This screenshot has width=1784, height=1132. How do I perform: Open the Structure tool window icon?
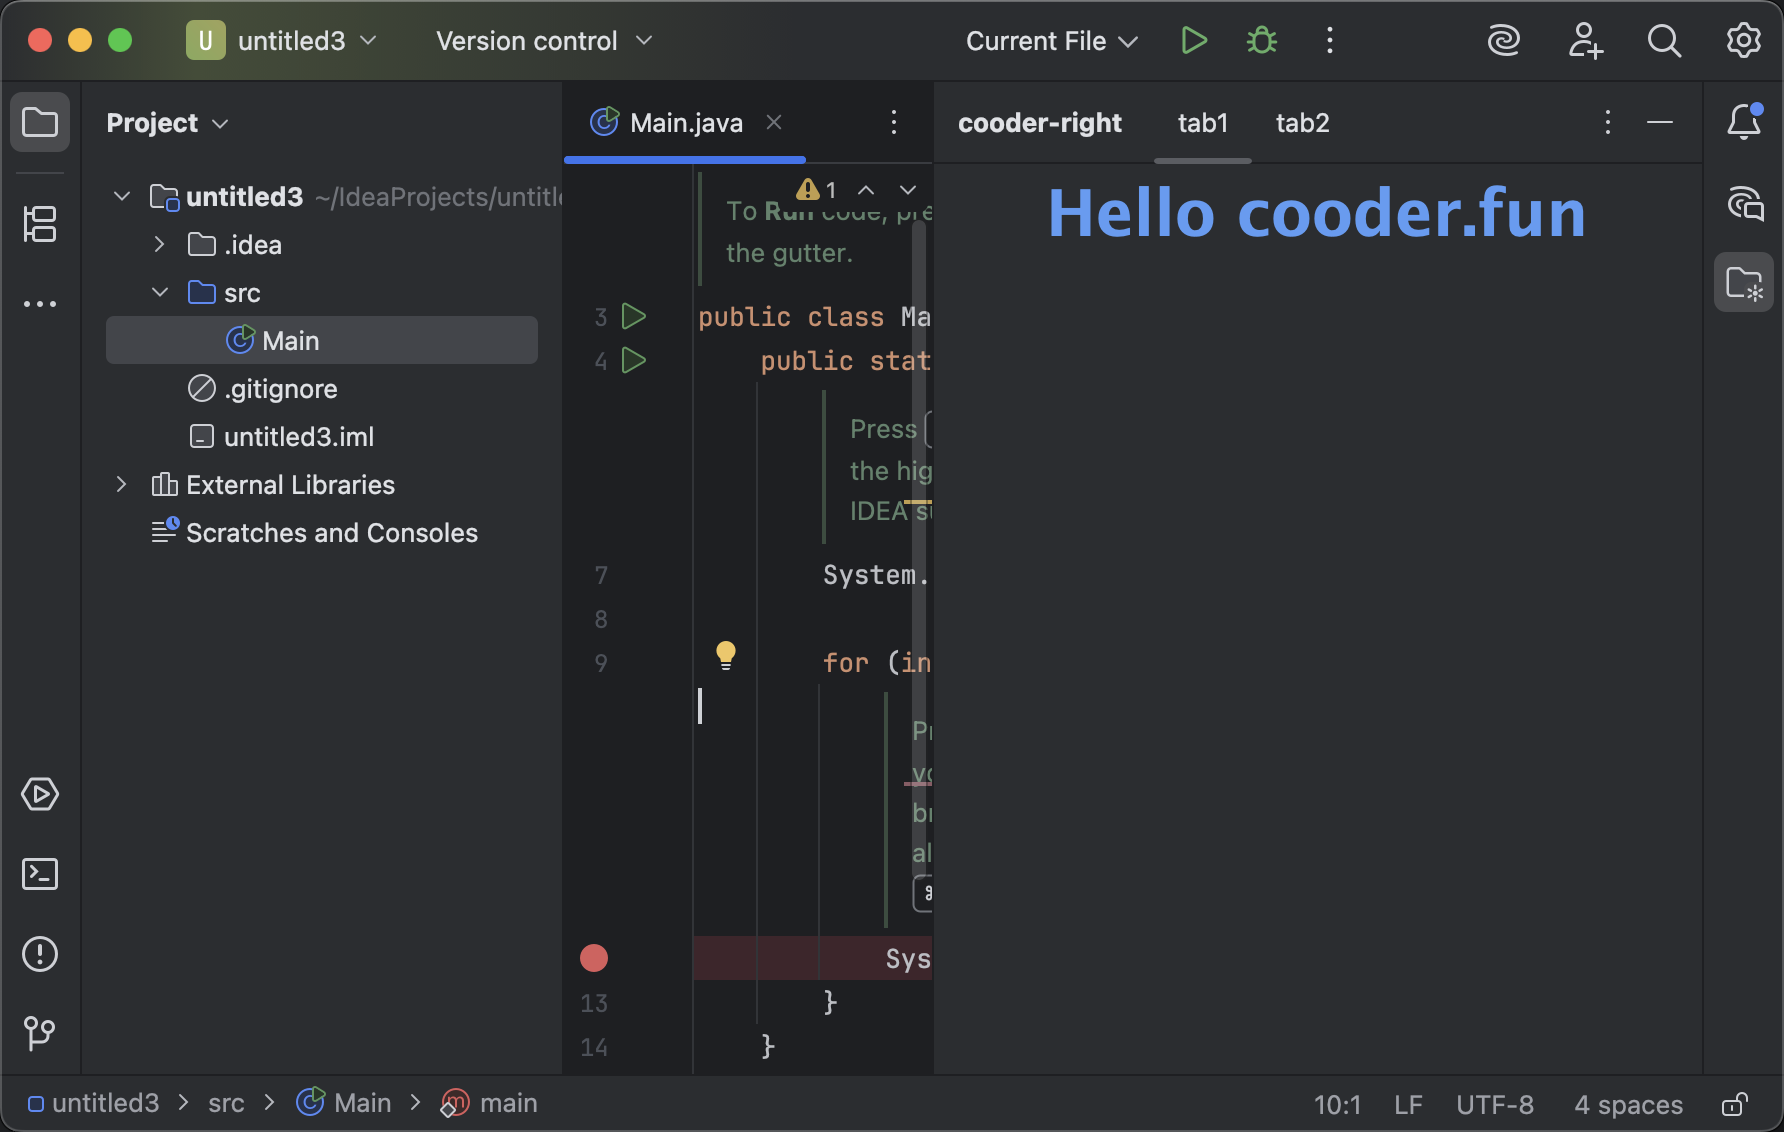click(x=40, y=223)
